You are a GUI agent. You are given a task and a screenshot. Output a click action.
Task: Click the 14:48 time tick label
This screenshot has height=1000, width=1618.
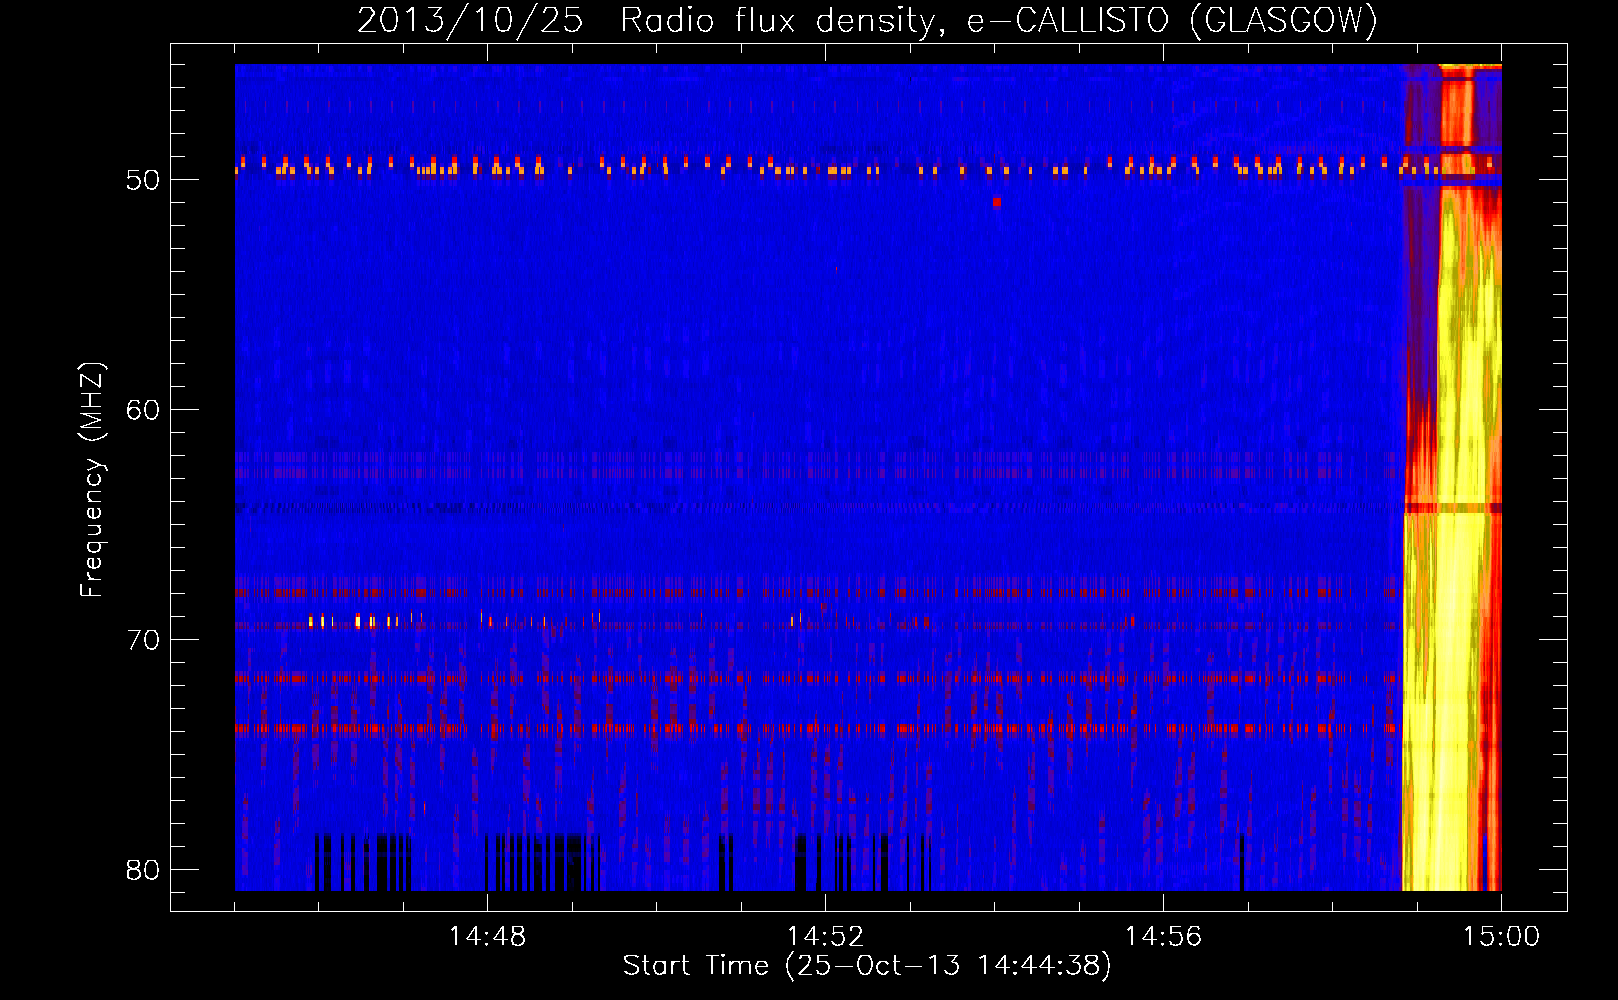click(x=487, y=937)
